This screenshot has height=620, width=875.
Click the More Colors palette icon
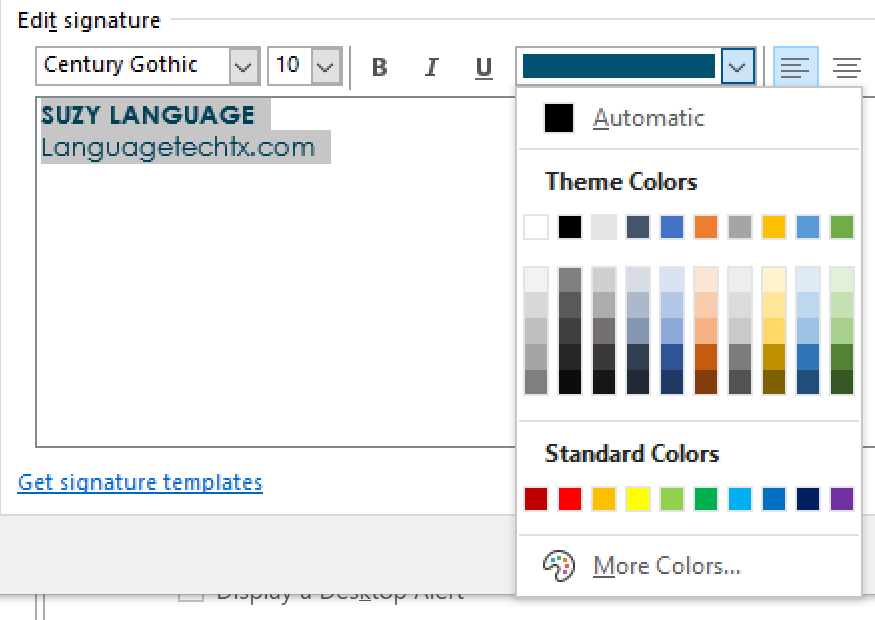558,566
